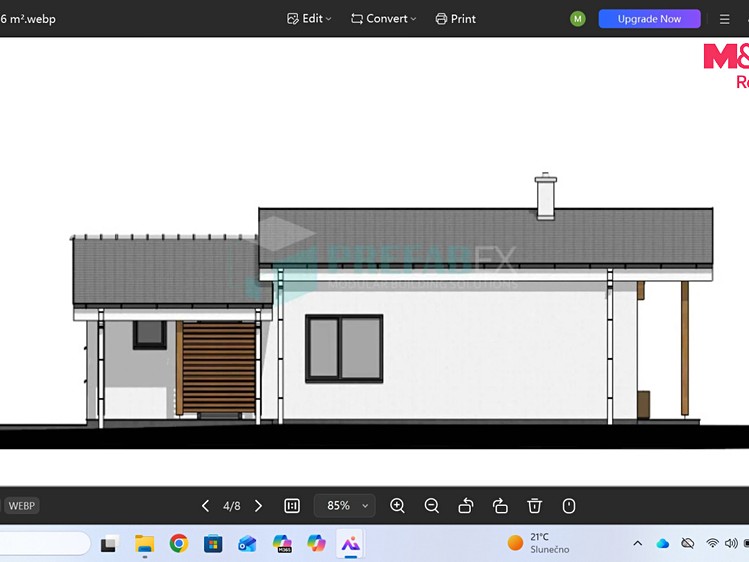Show image information

569,506
